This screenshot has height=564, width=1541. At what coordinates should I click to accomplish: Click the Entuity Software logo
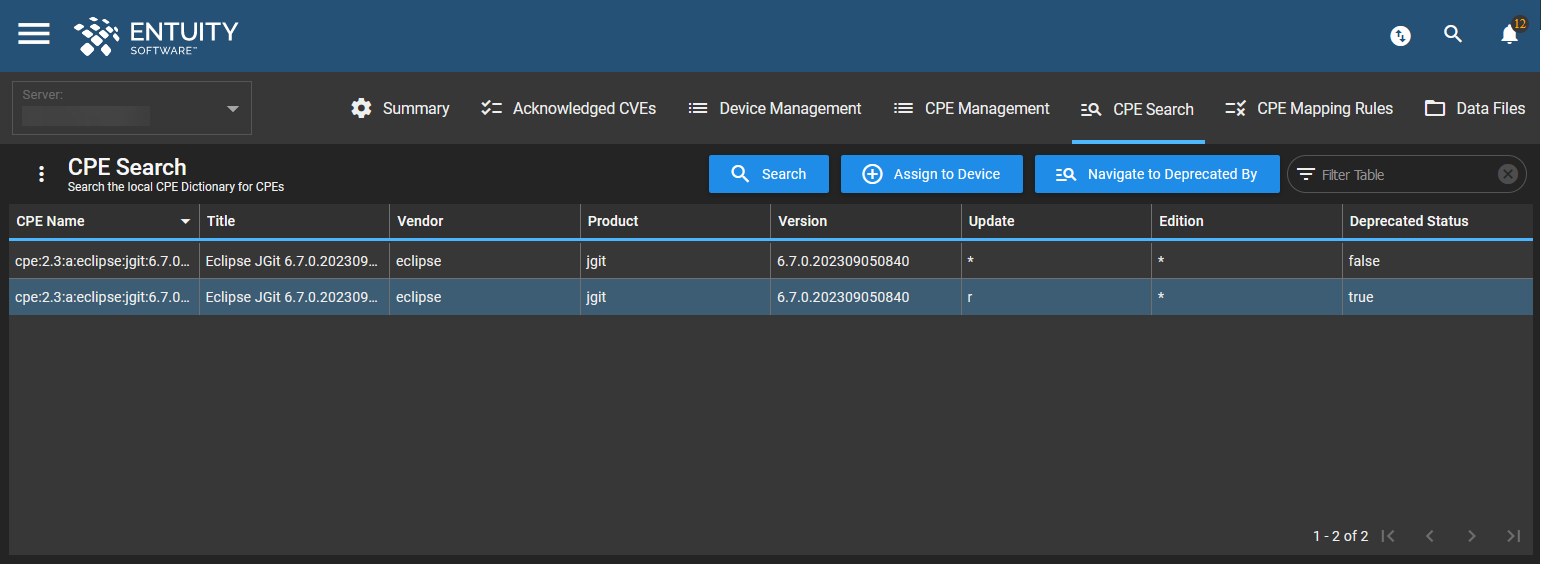point(157,36)
